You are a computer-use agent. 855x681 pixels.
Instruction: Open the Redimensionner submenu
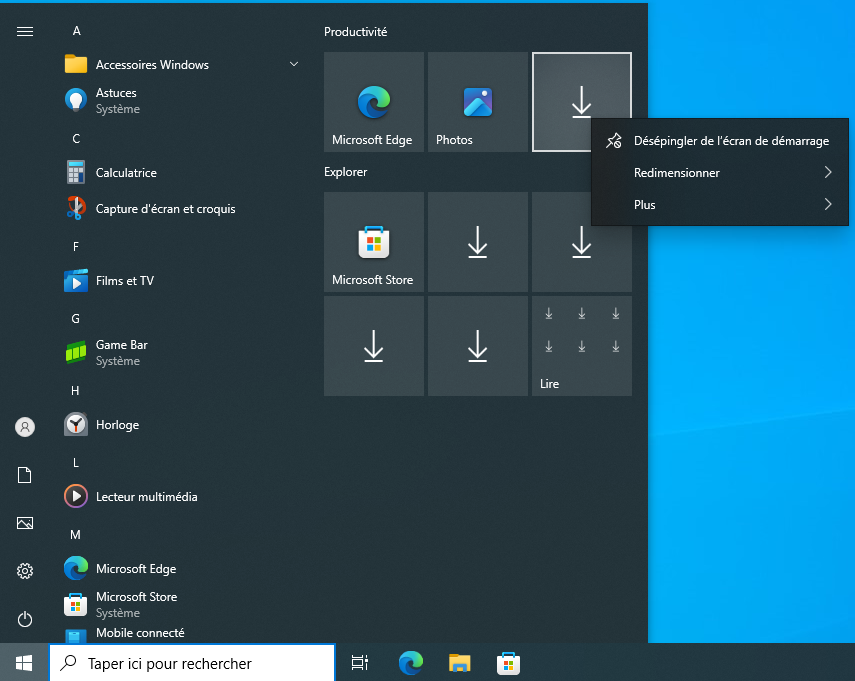click(720, 173)
